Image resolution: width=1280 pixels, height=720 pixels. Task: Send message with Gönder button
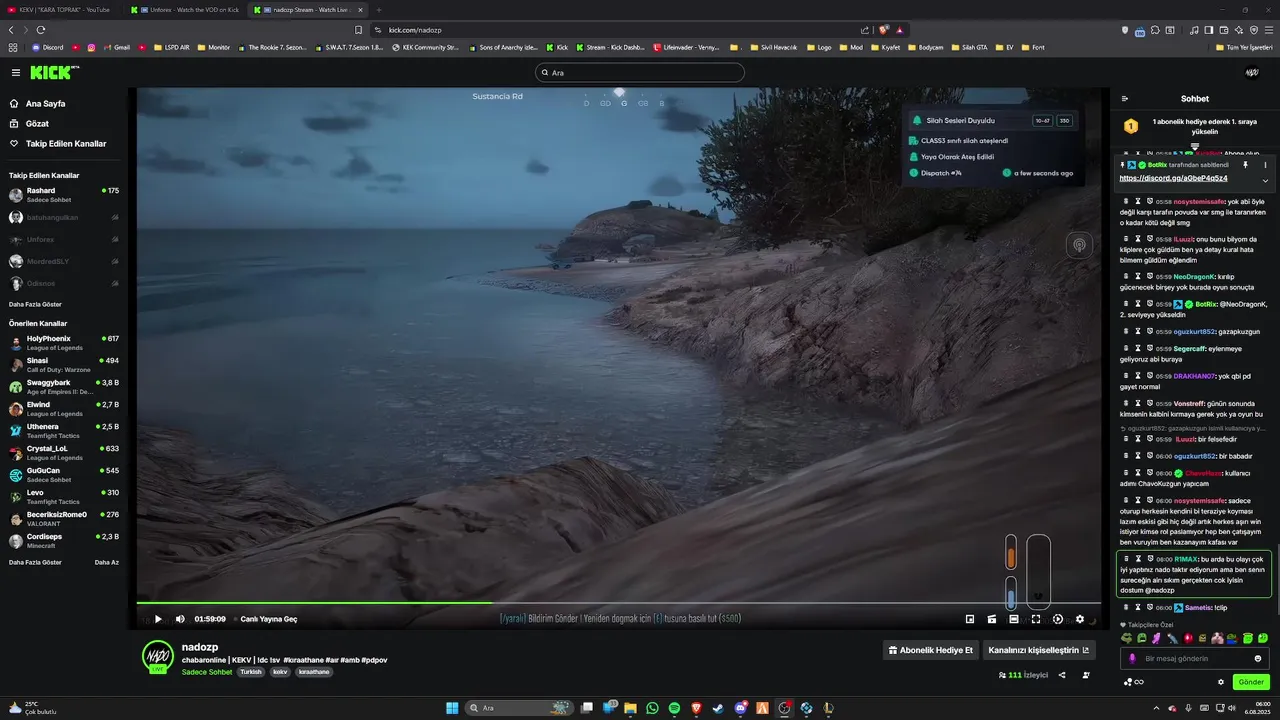[1251, 682]
